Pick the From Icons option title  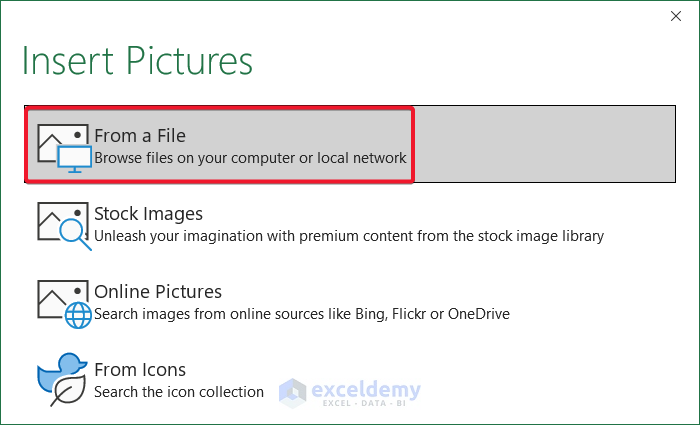coord(140,370)
